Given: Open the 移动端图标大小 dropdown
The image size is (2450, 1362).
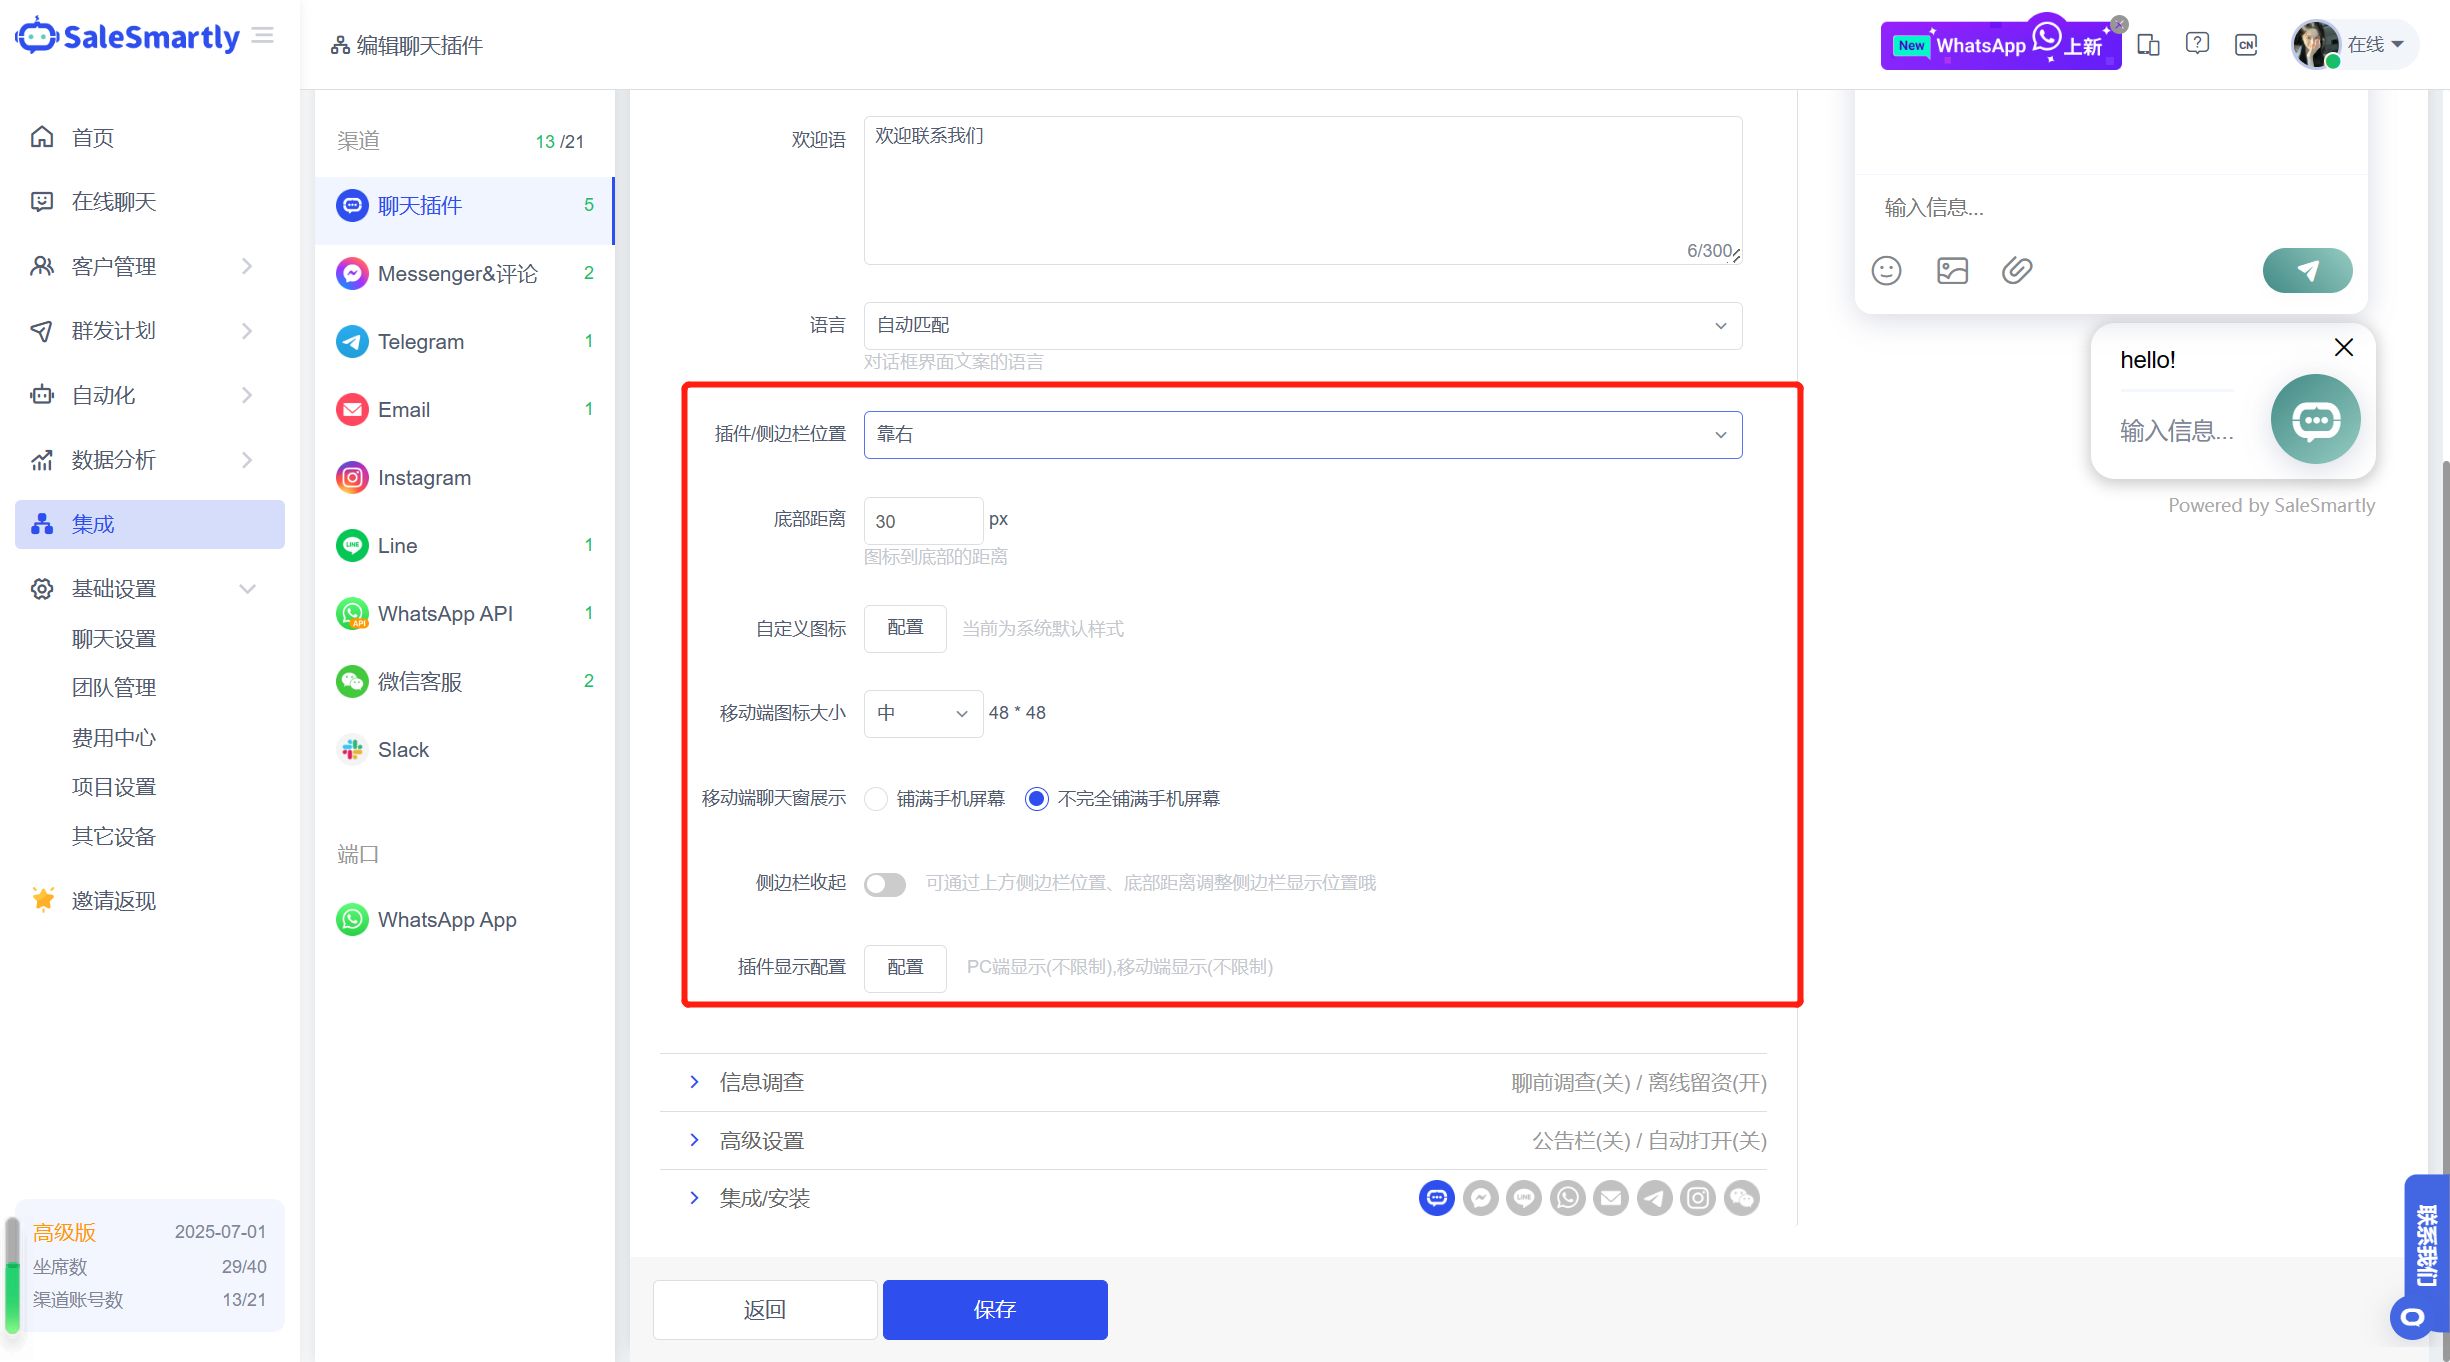Looking at the screenshot, I should pos(922,714).
